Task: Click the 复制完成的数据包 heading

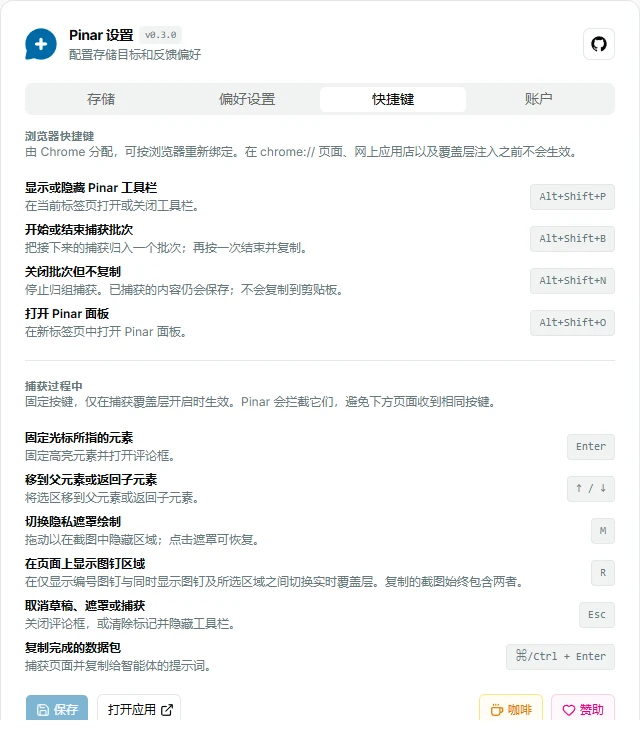Action: coord(73,648)
